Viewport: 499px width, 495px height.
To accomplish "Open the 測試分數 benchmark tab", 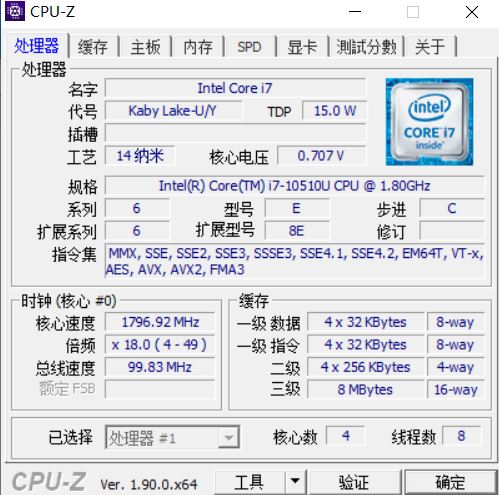I will coord(366,47).
